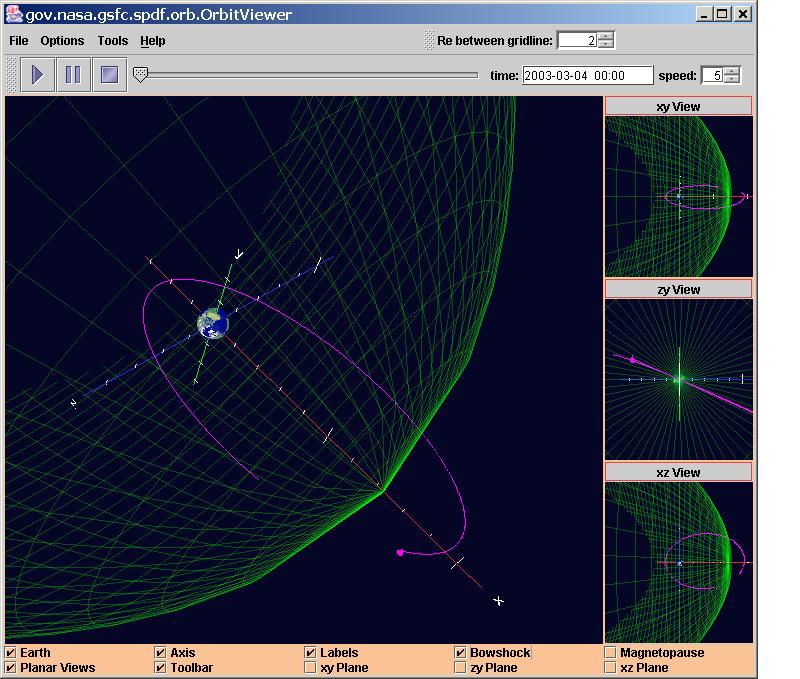Screen dimensions: 800x679
Task: Start the orbit animation with Play
Action: [38, 75]
